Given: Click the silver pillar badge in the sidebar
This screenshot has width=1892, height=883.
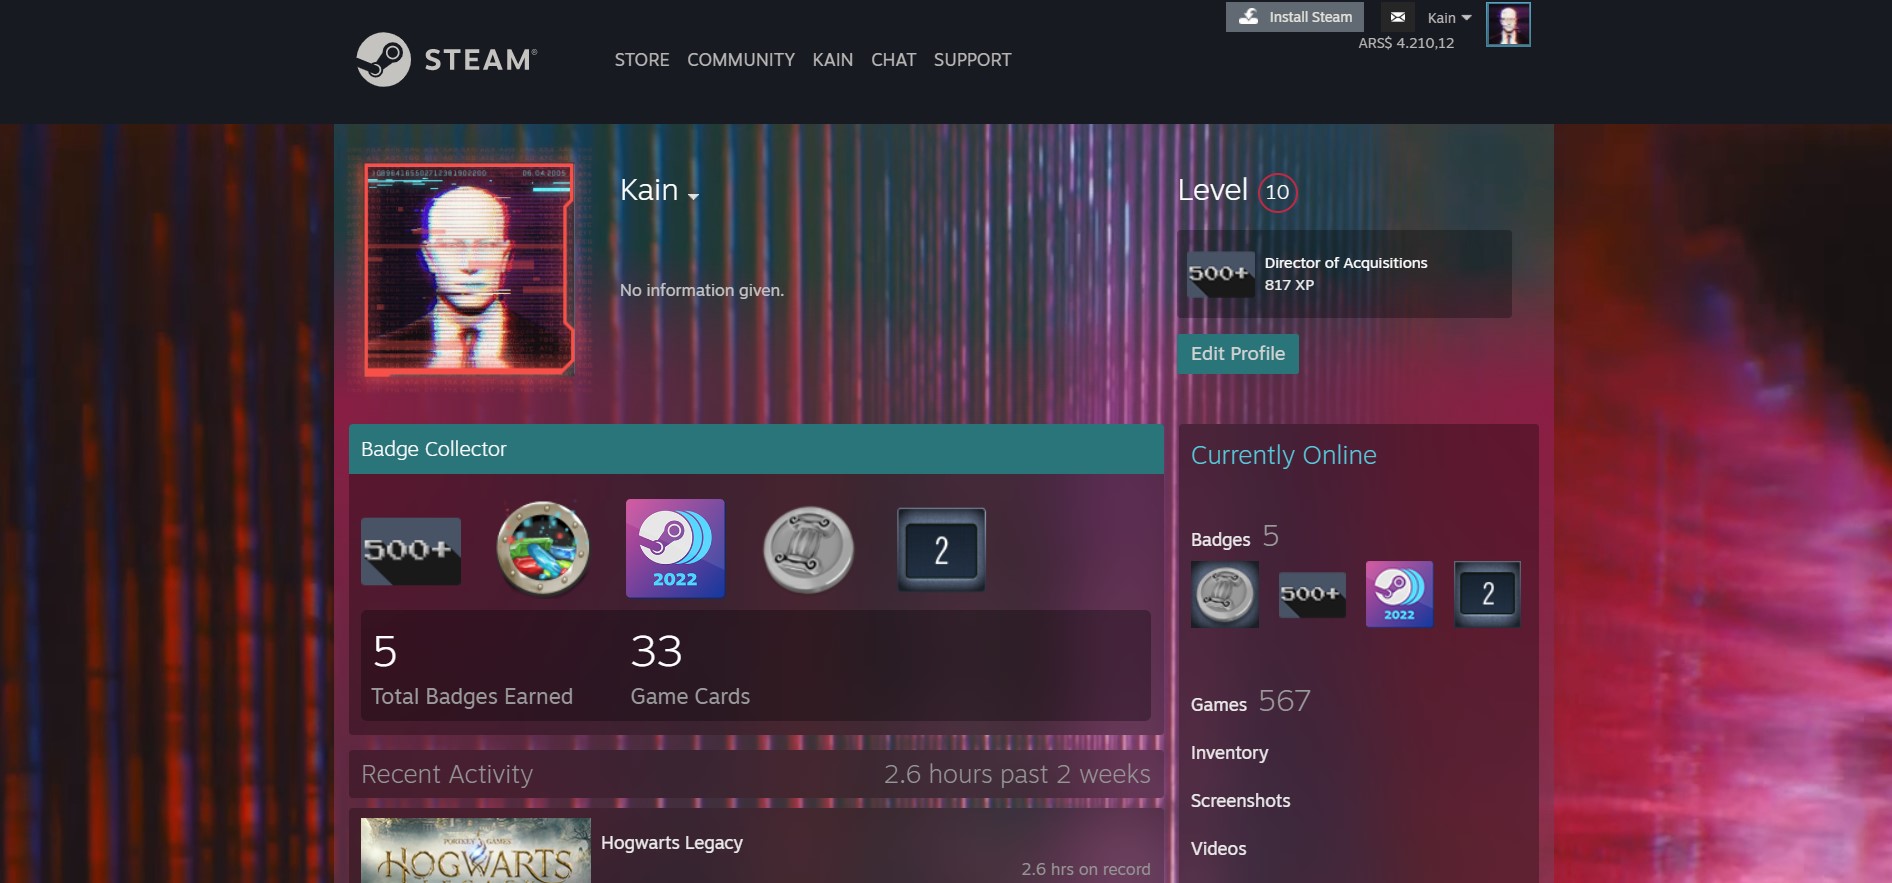Looking at the screenshot, I should [1225, 594].
